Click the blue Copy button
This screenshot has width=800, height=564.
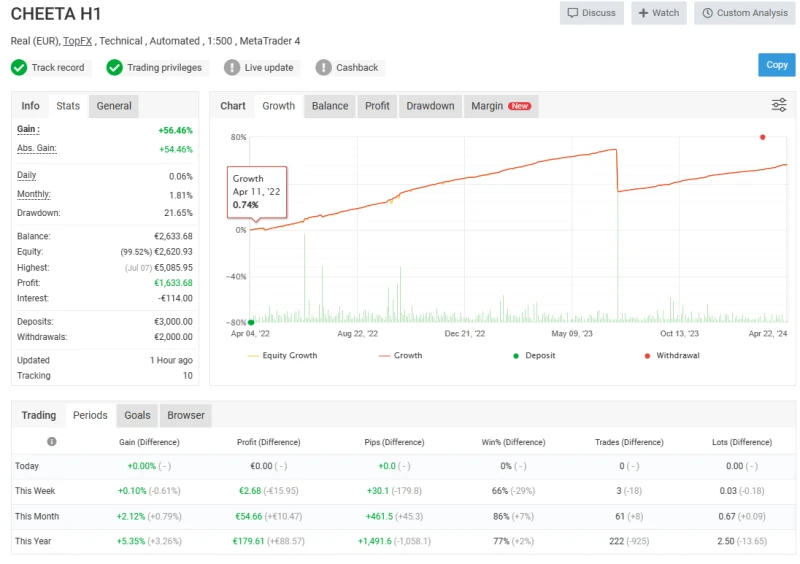[x=776, y=65]
